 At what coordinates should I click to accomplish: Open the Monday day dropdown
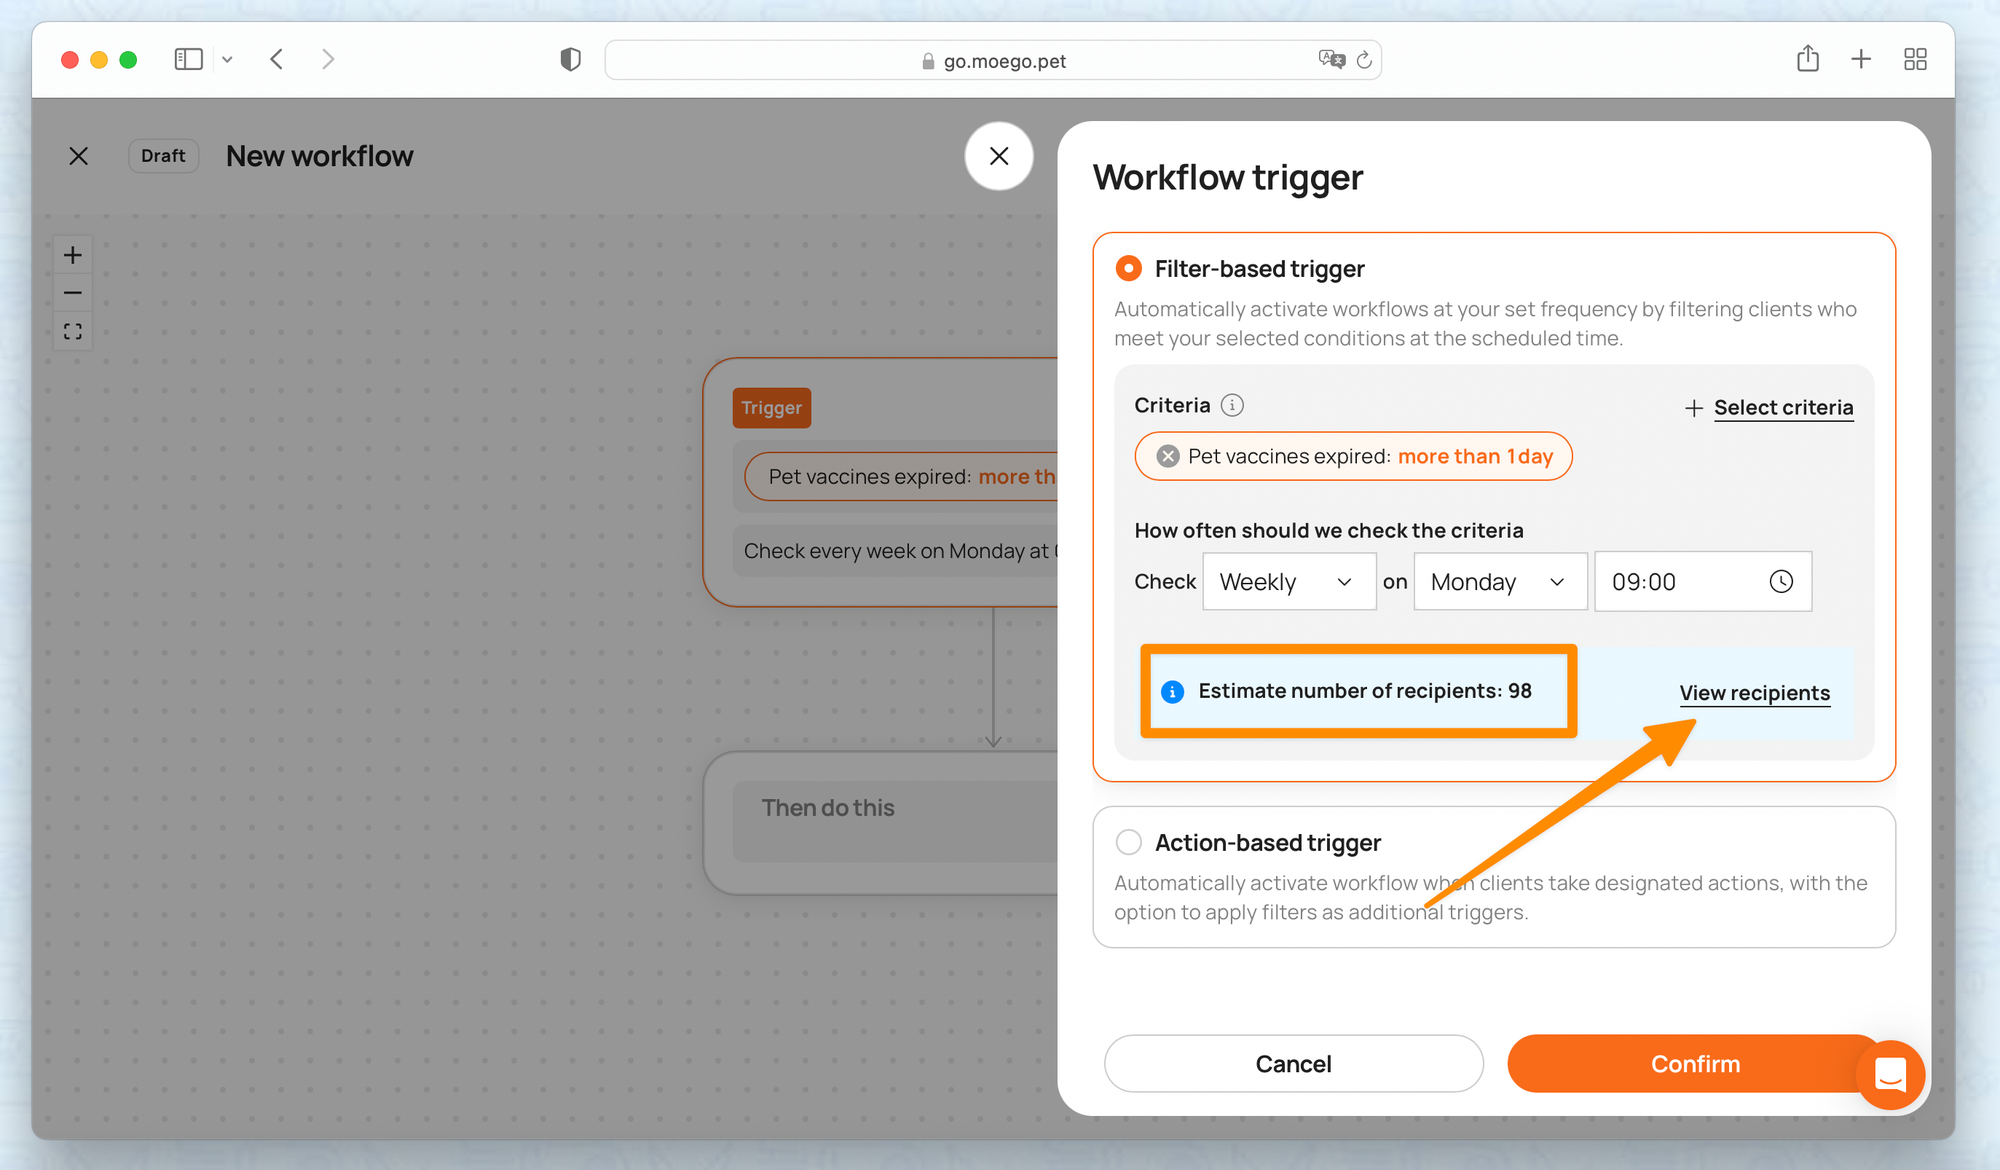coord(1498,582)
